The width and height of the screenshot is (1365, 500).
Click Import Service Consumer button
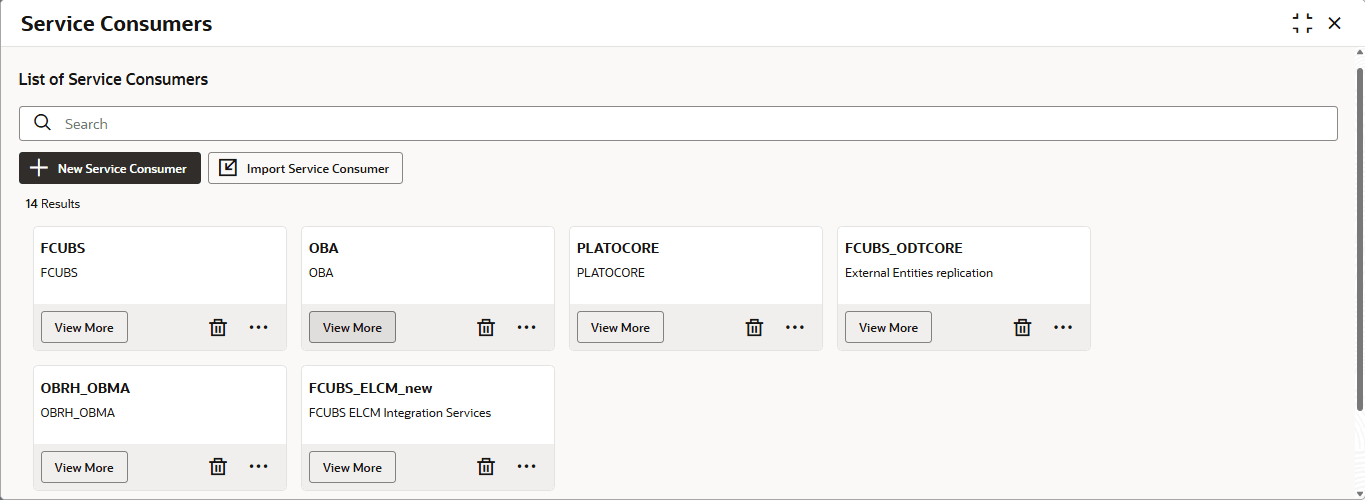pyautogui.click(x=305, y=168)
